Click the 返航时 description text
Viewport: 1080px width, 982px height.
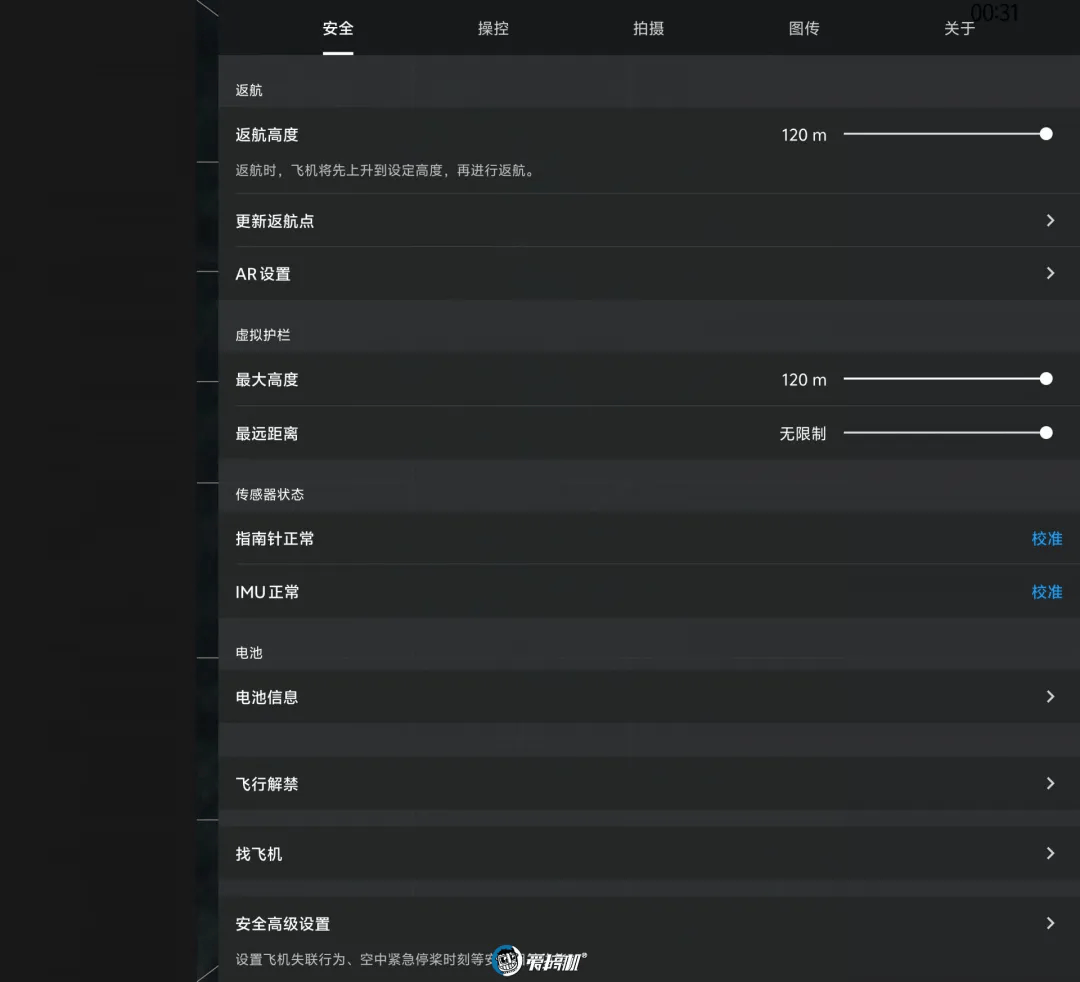[x=386, y=170]
